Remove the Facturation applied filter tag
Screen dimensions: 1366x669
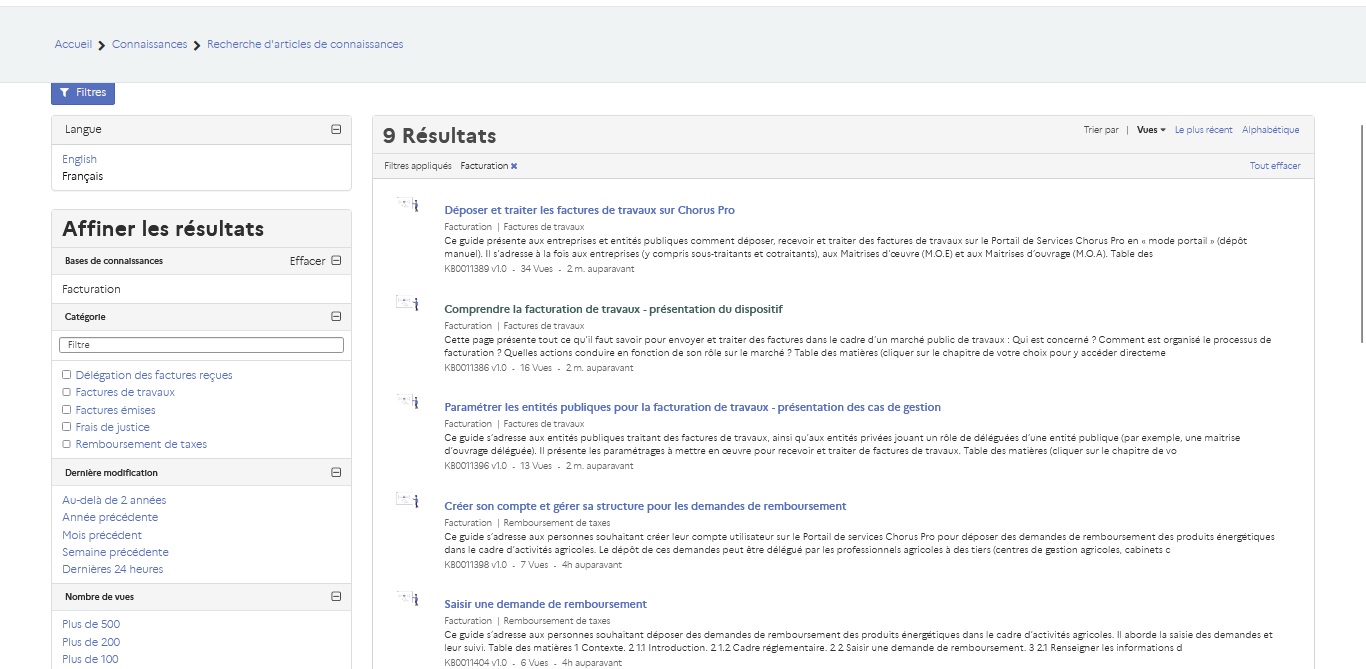click(x=514, y=166)
